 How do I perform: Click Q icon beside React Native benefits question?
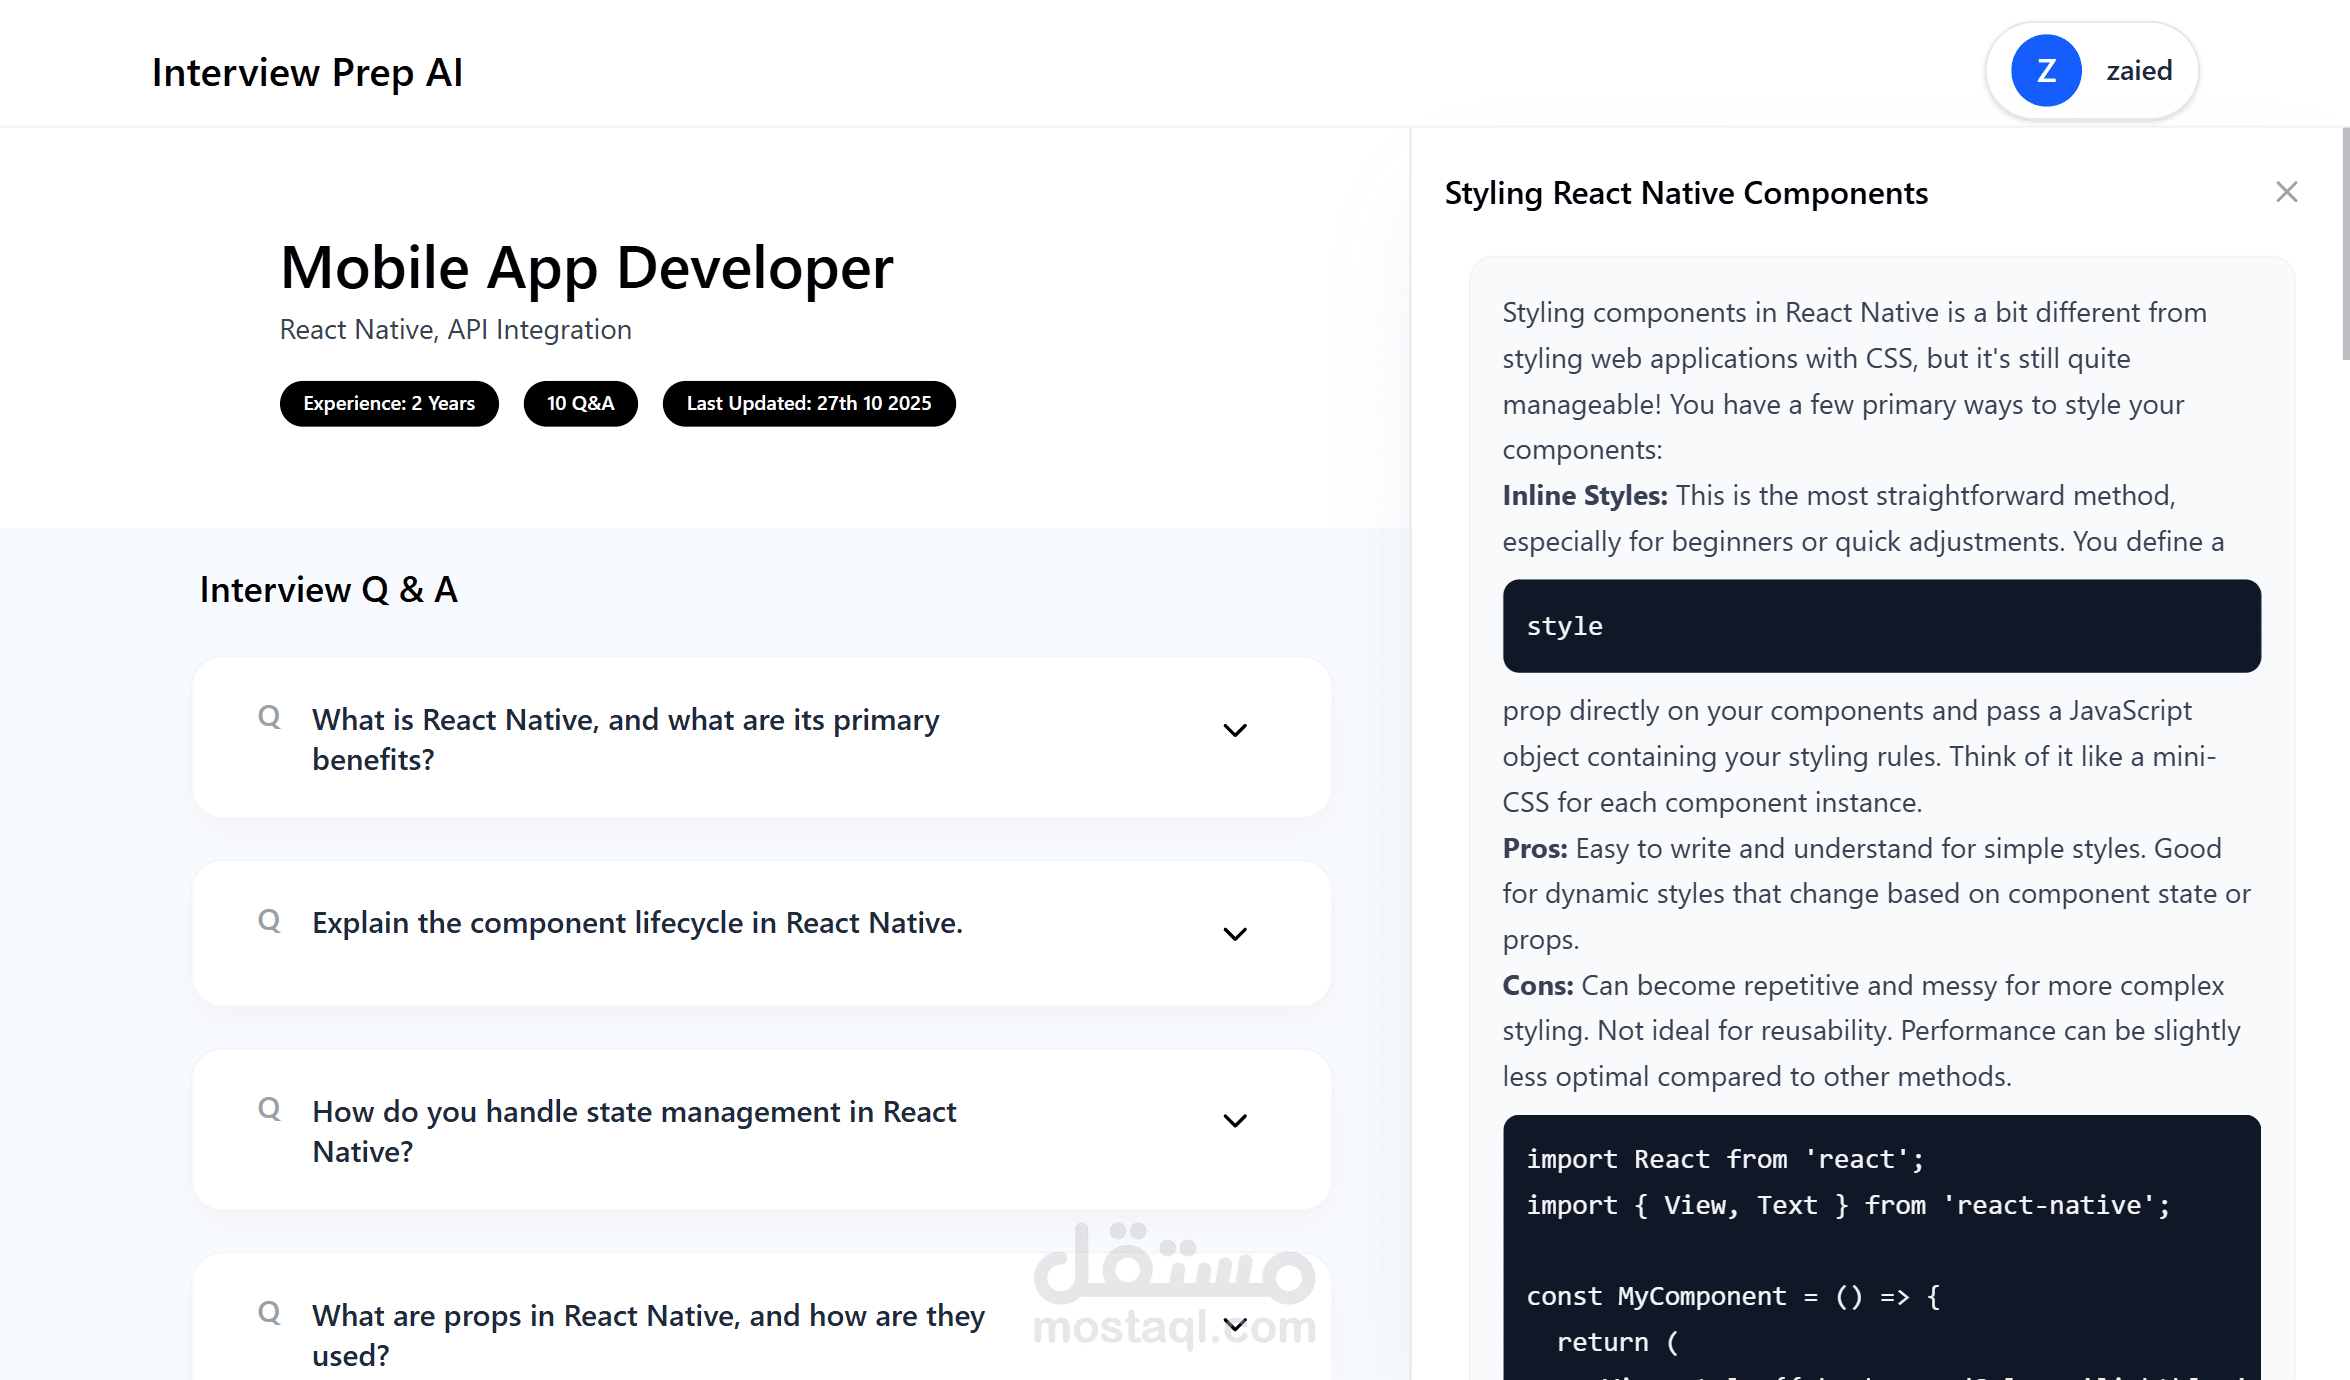pyautogui.click(x=269, y=717)
